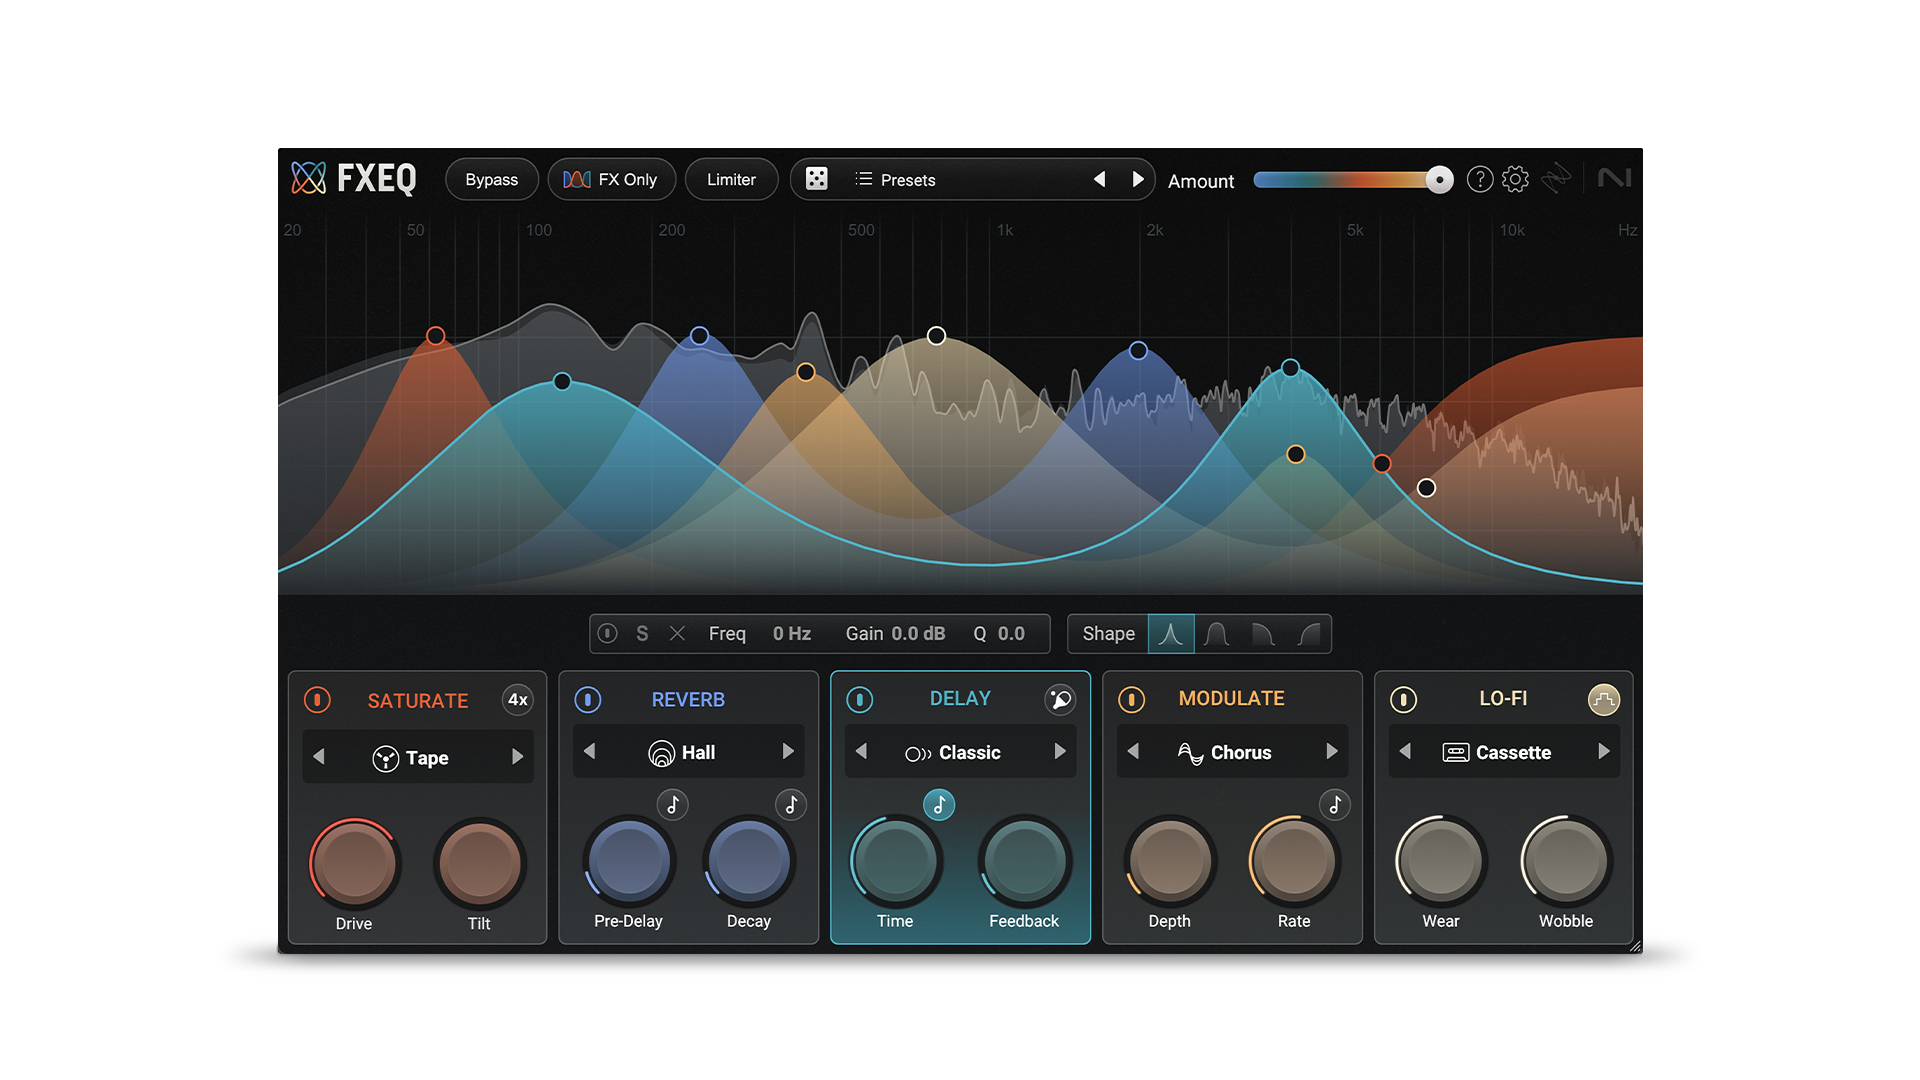Select the bell shape icon
This screenshot has width=1920, height=1080.
[1217, 634]
